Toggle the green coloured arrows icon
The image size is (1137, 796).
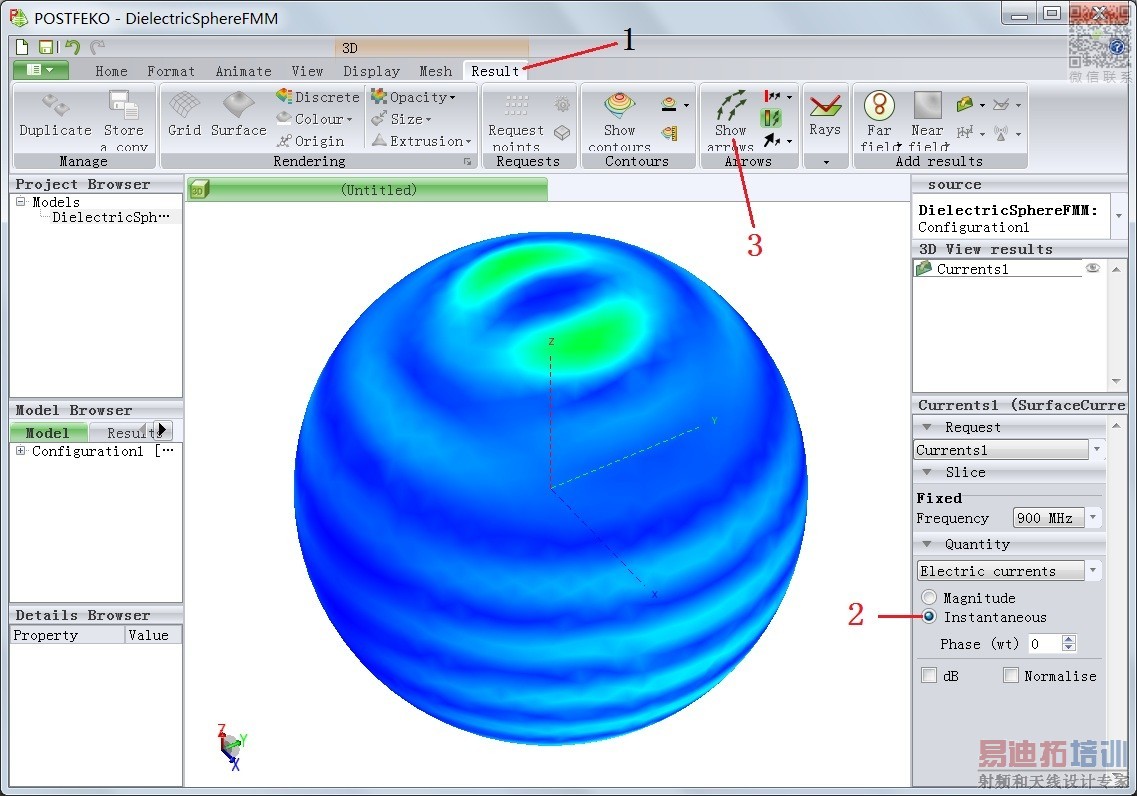(x=771, y=117)
